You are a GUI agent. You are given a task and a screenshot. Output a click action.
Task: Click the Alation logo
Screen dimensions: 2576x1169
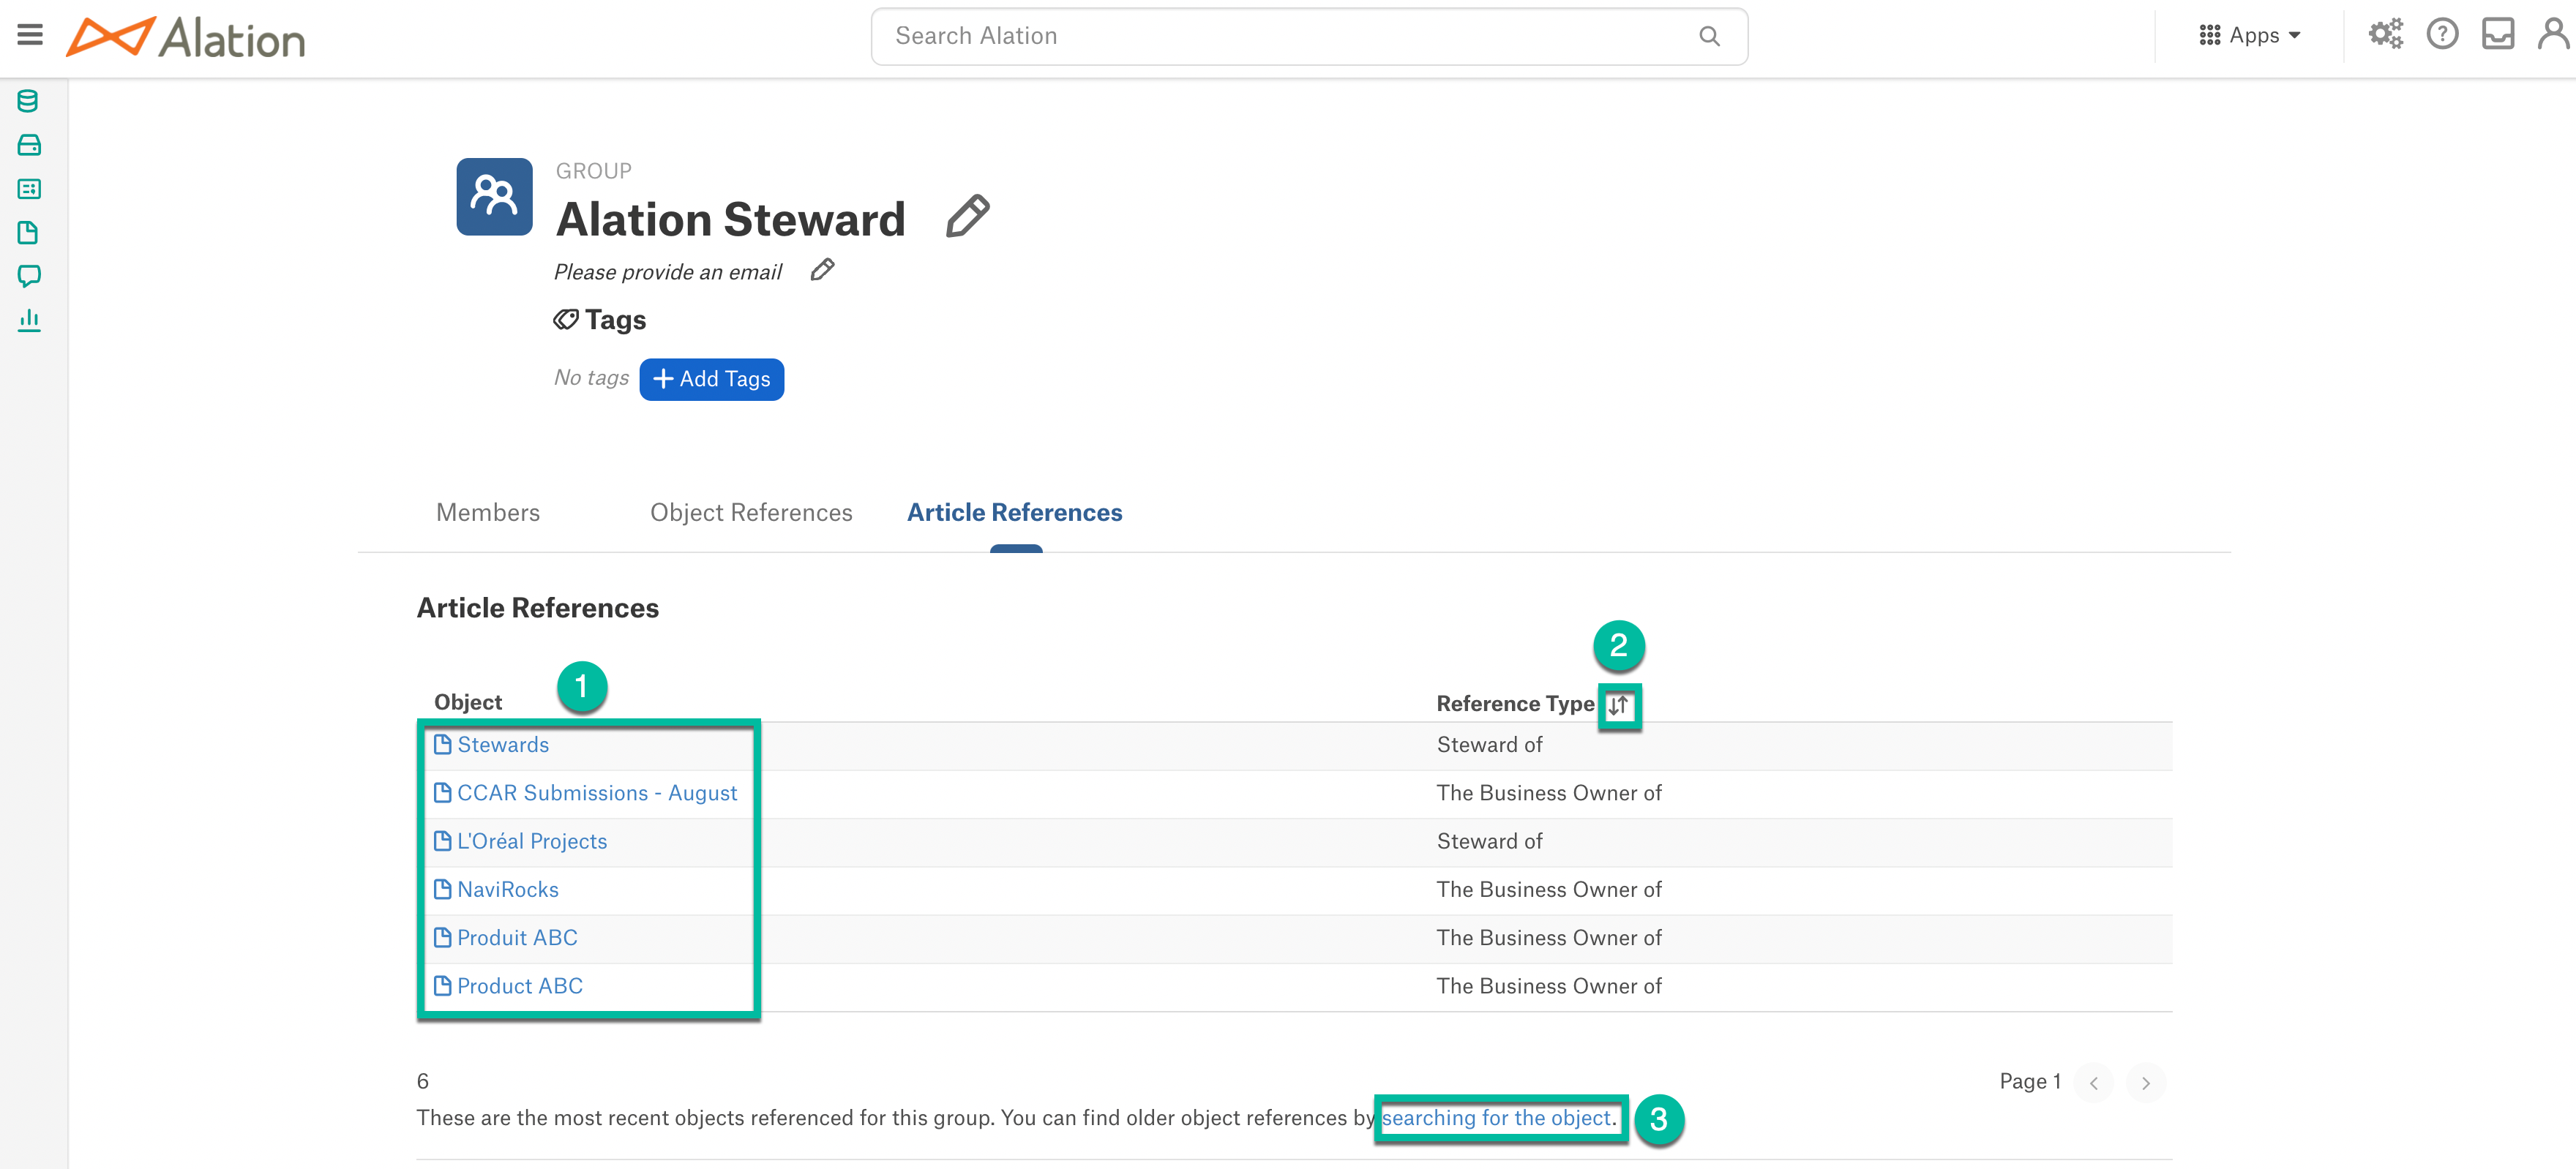pyautogui.click(x=186, y=38)
